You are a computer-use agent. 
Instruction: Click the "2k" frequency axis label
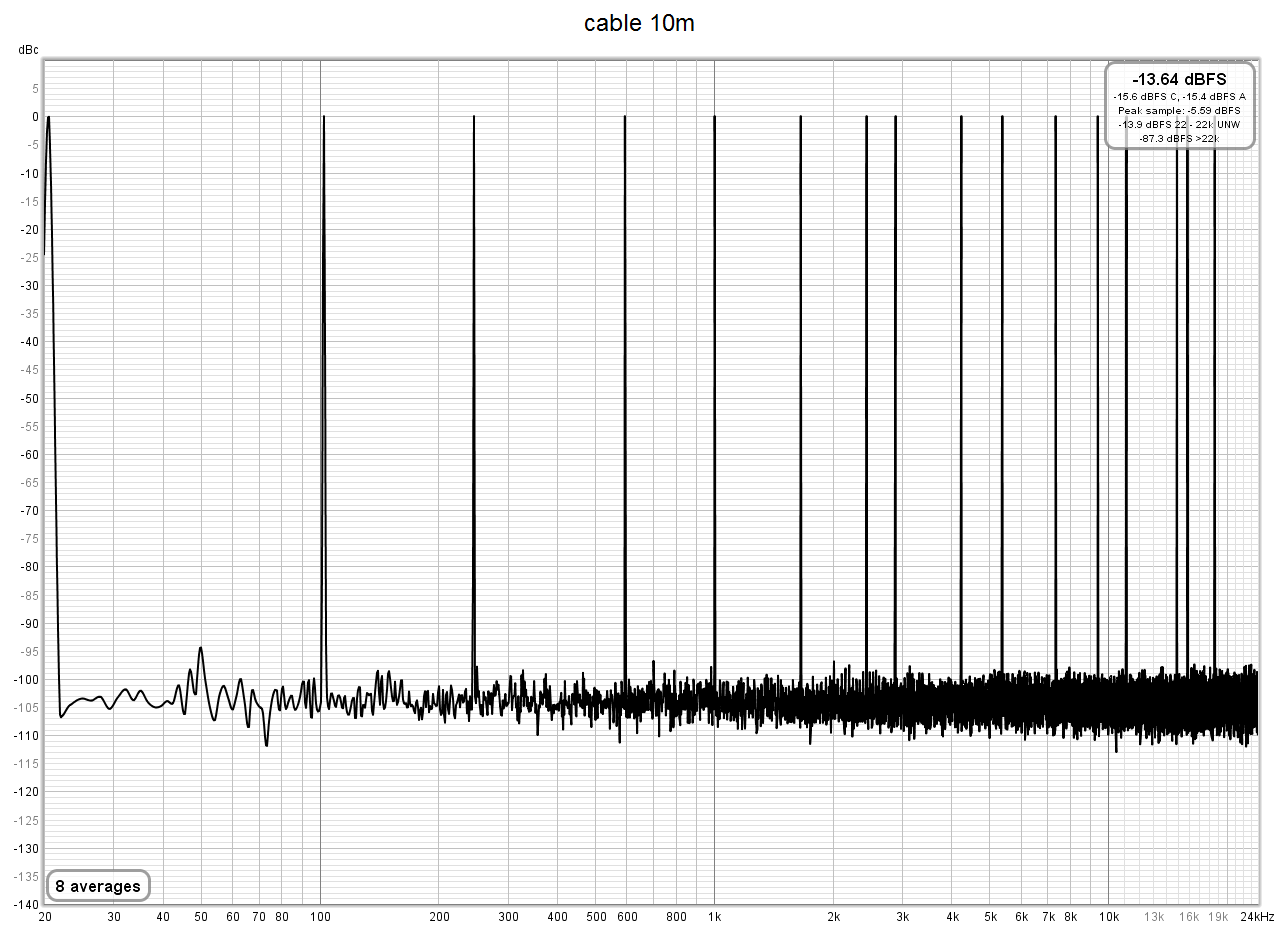pos(833,916)
